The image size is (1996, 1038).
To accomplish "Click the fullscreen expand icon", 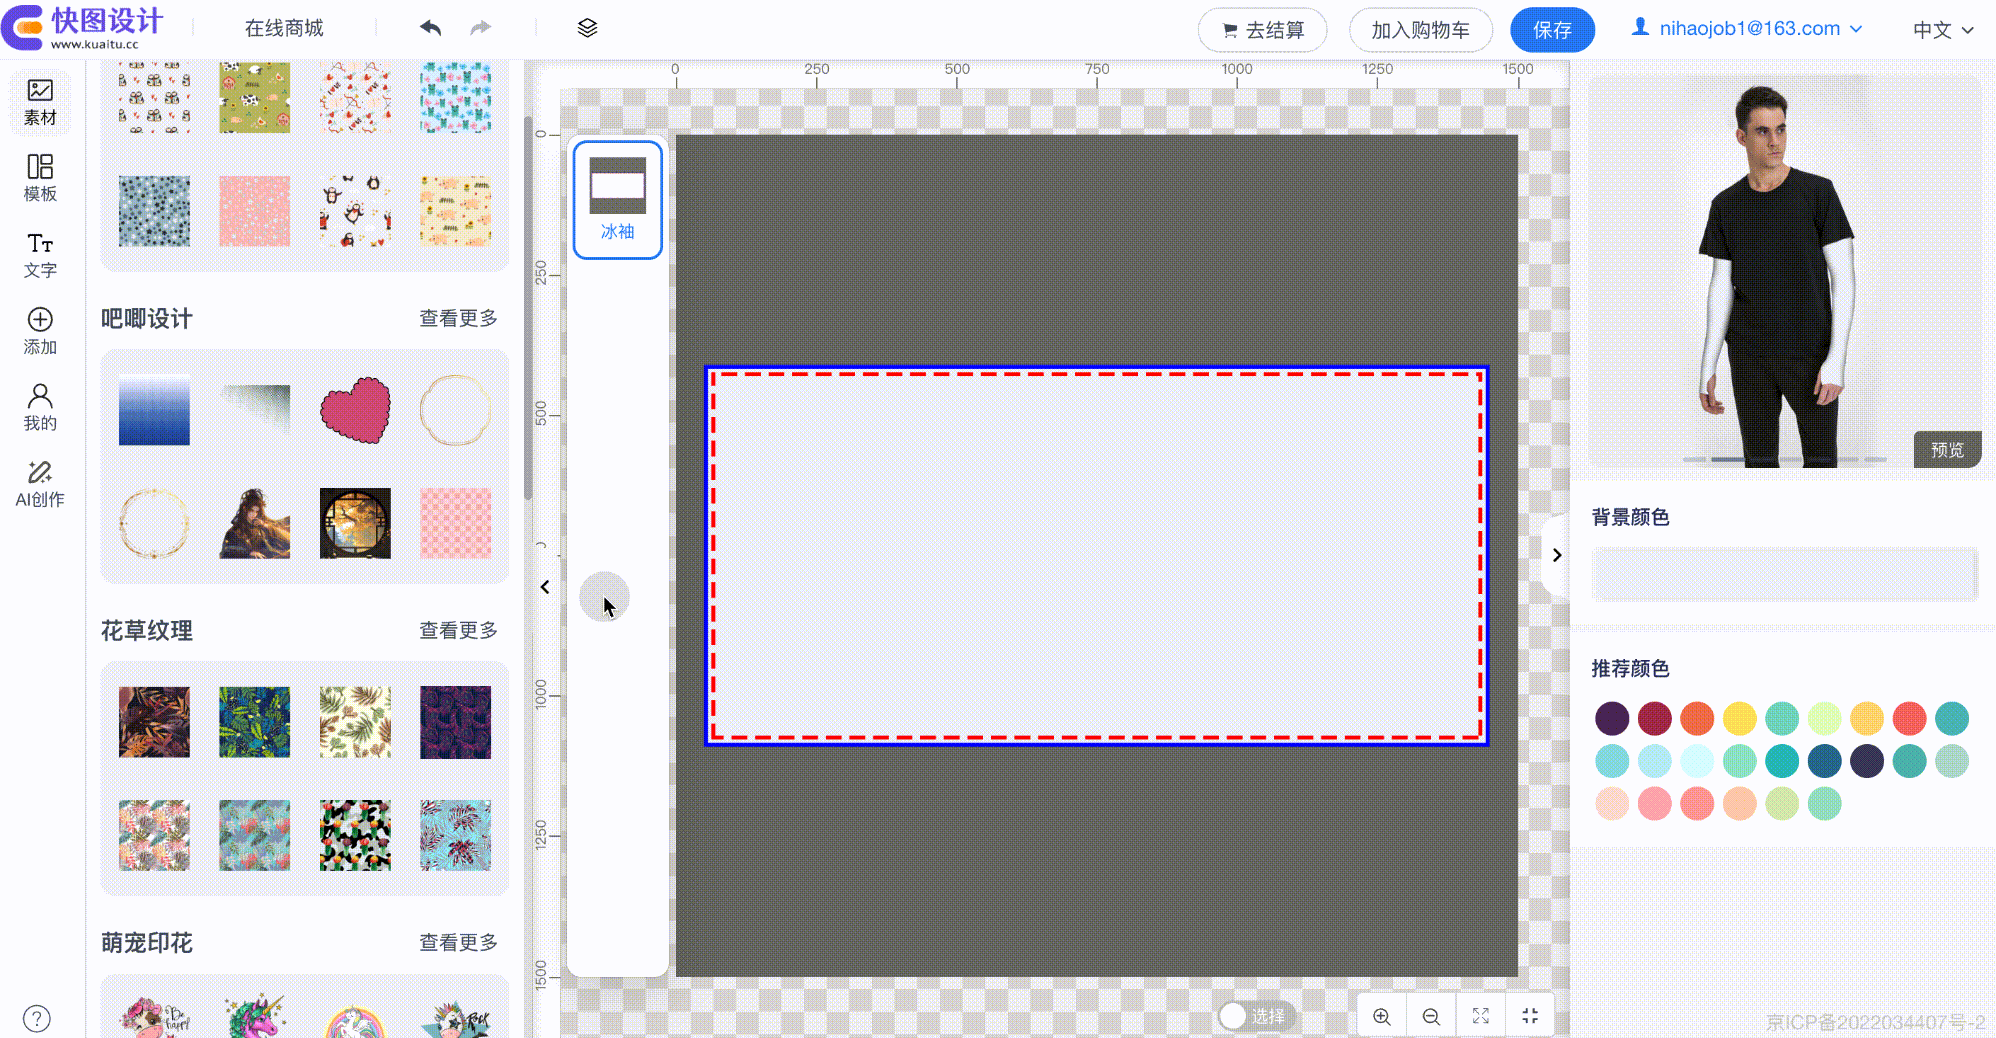I will [1481, 1016].
